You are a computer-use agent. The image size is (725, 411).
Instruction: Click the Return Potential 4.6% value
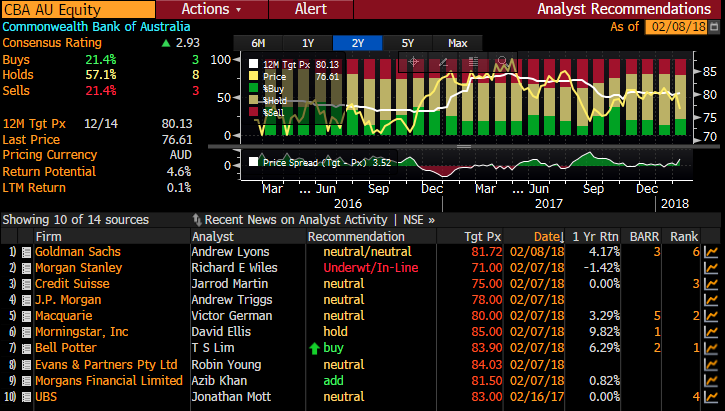[x=179, y=172]
